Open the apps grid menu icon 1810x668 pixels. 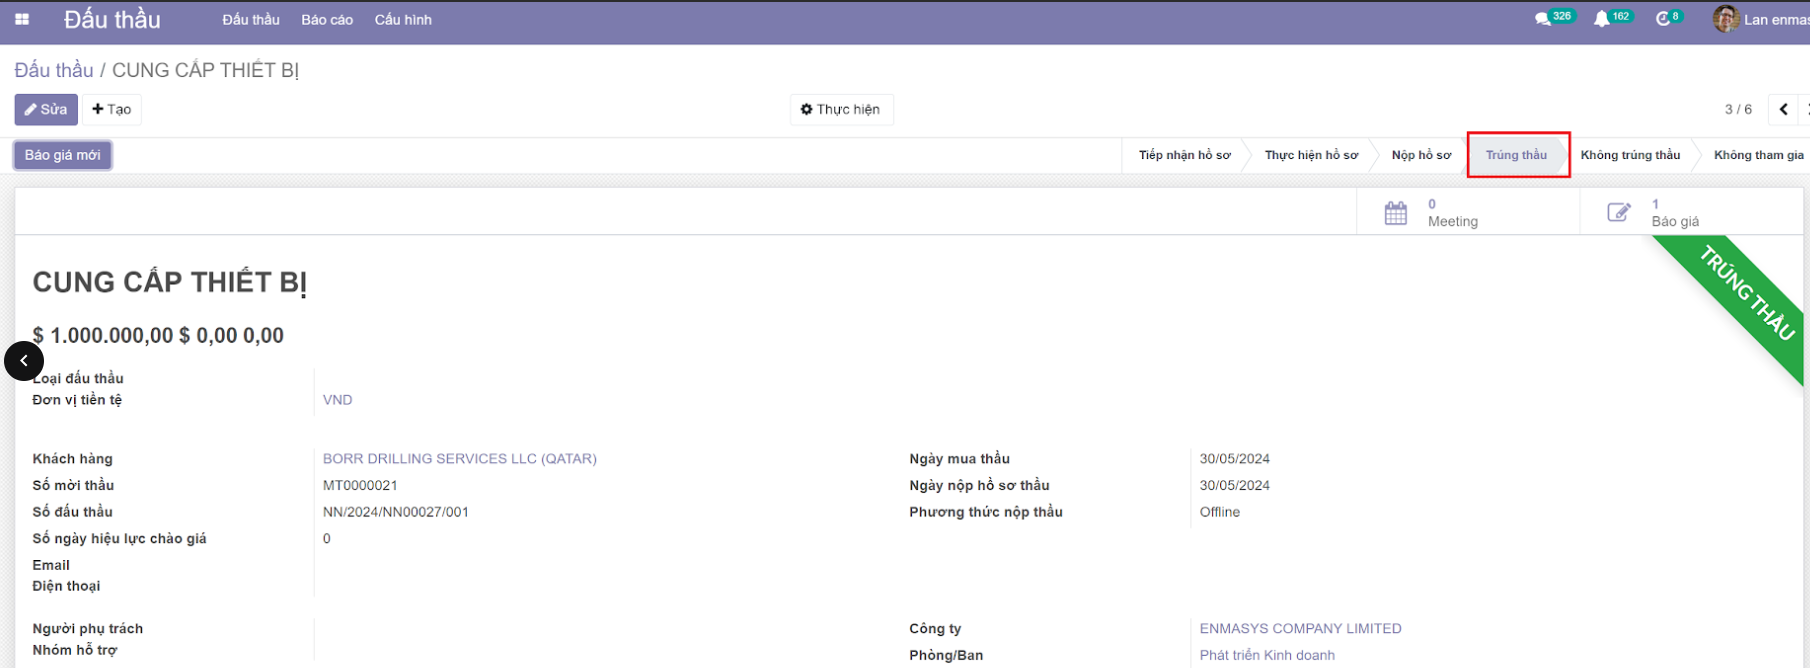(x=22, y=20)
